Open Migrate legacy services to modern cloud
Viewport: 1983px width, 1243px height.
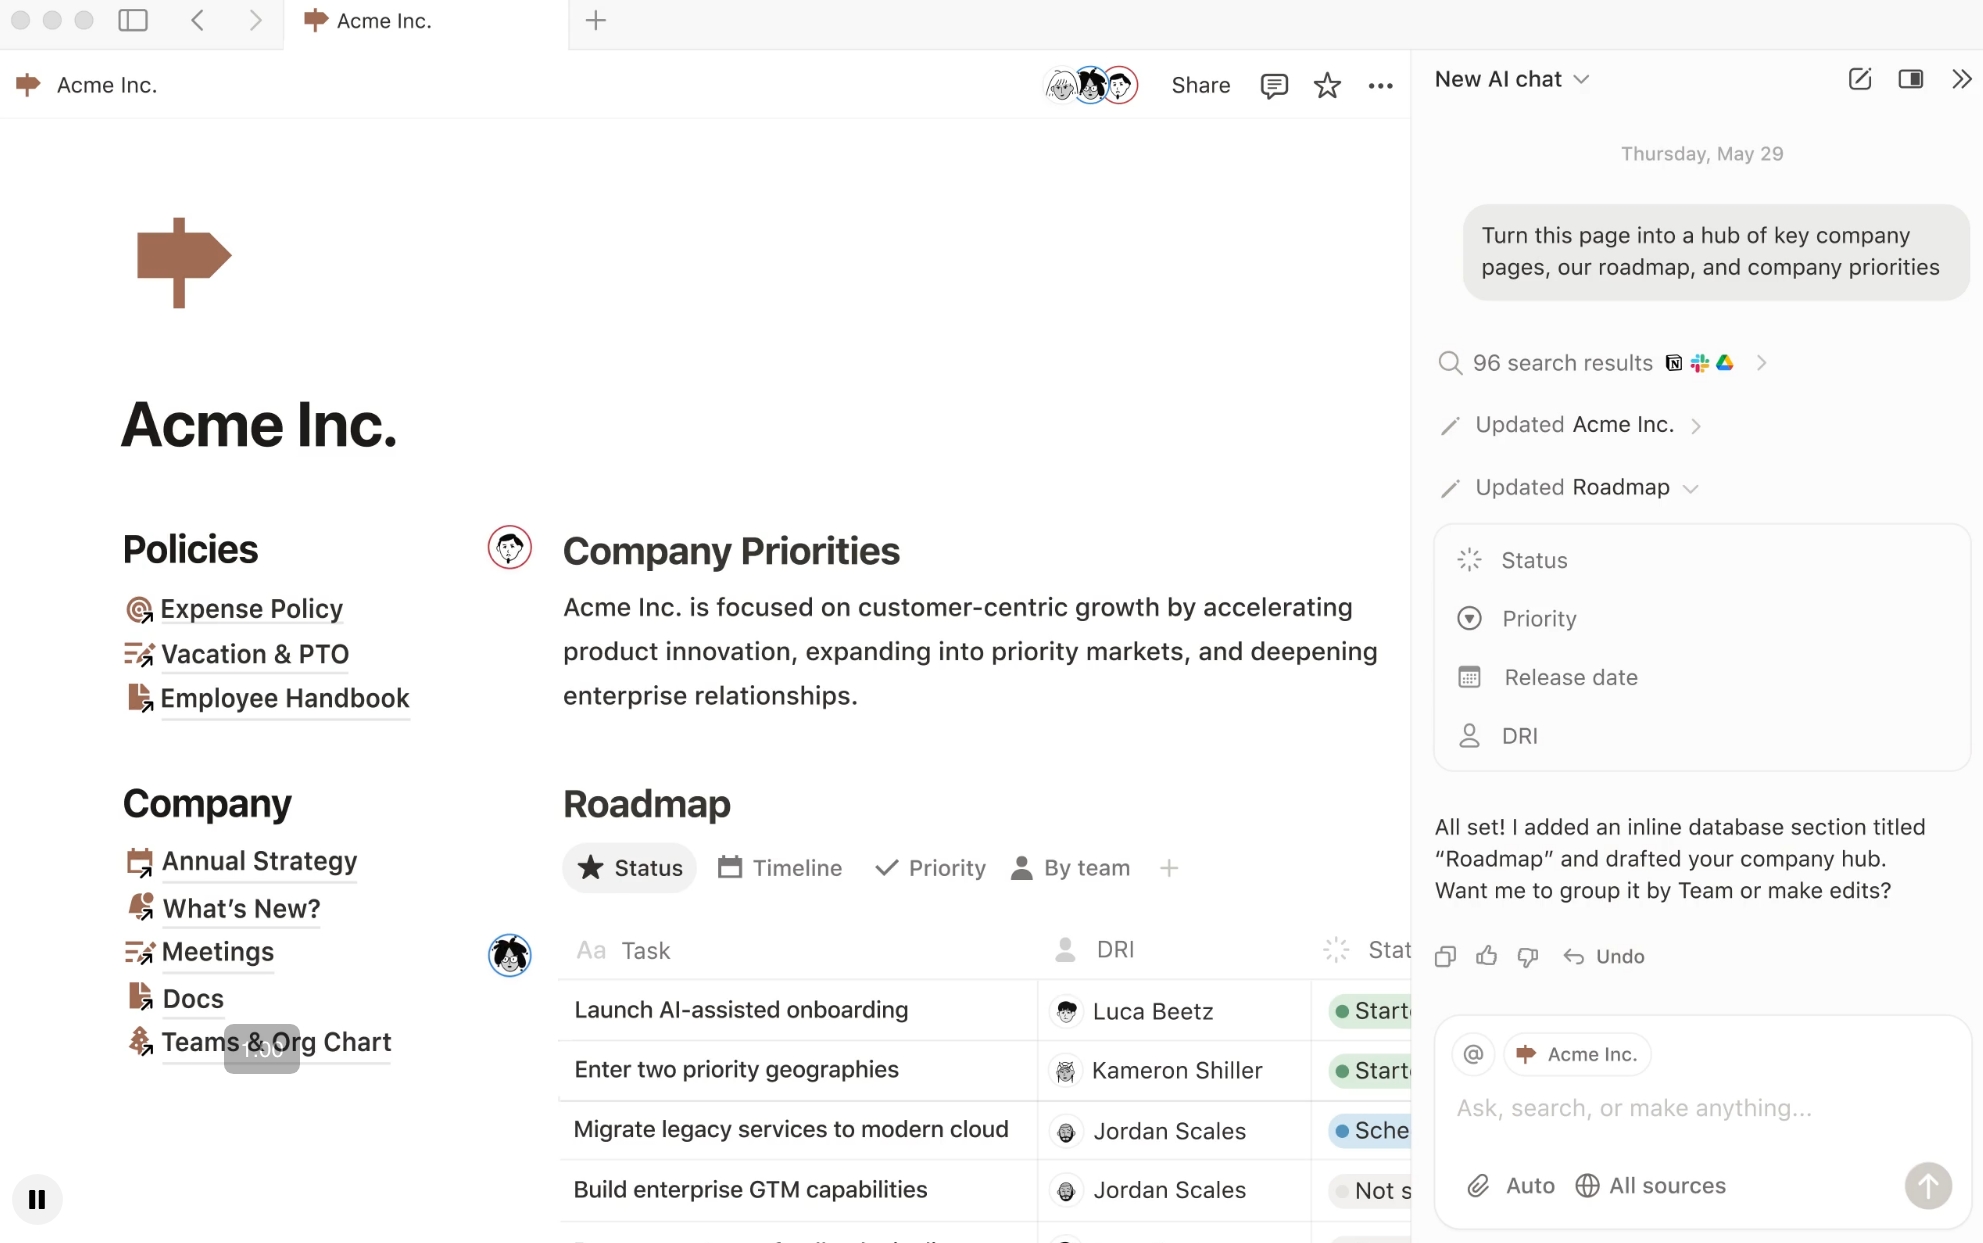click(x=790, y=1130)
